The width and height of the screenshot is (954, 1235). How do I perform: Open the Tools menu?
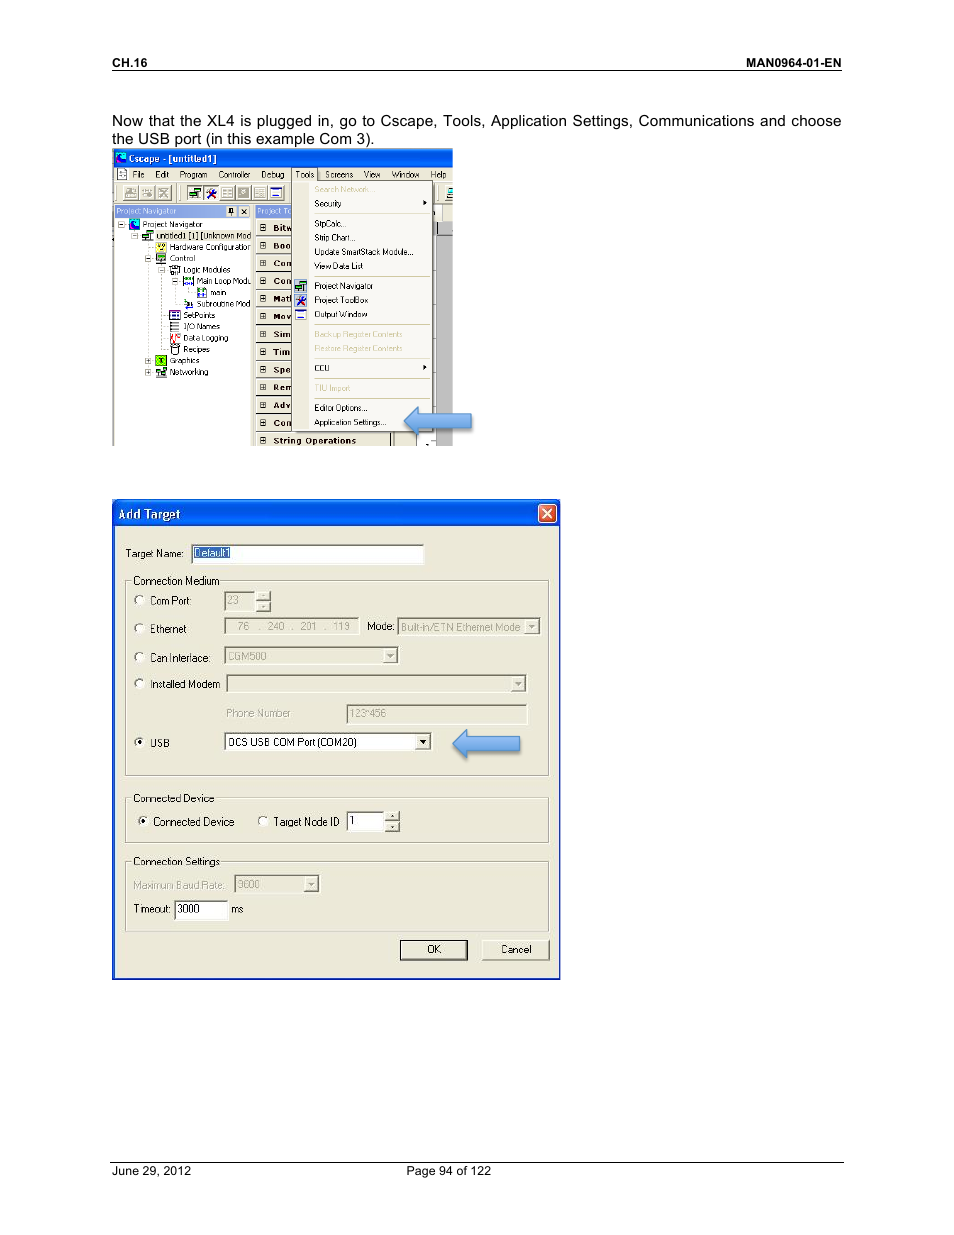305,174
